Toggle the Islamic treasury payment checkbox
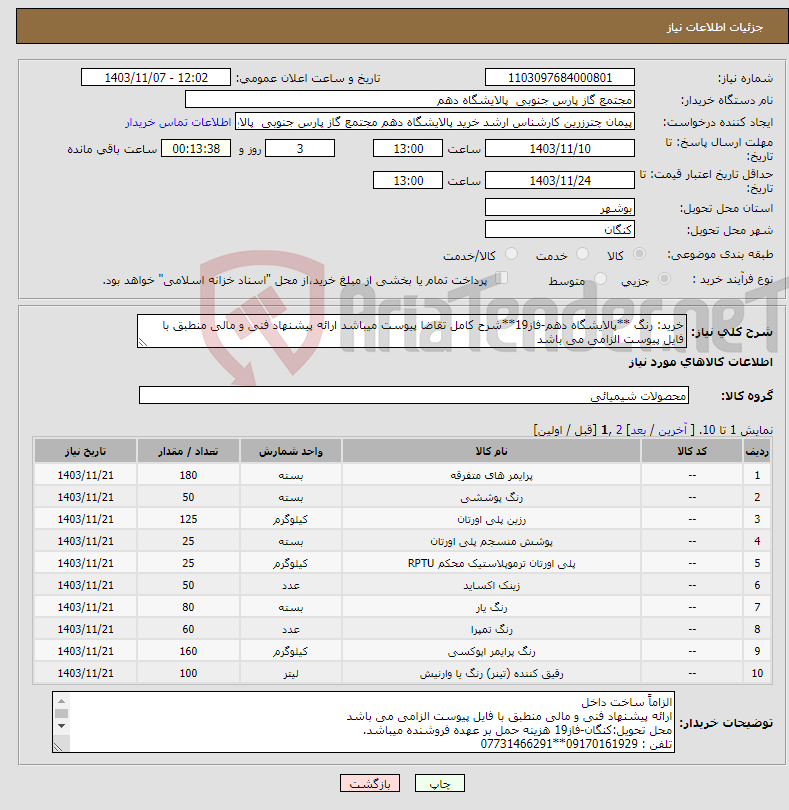789x810 pixels. coord(501,278)
